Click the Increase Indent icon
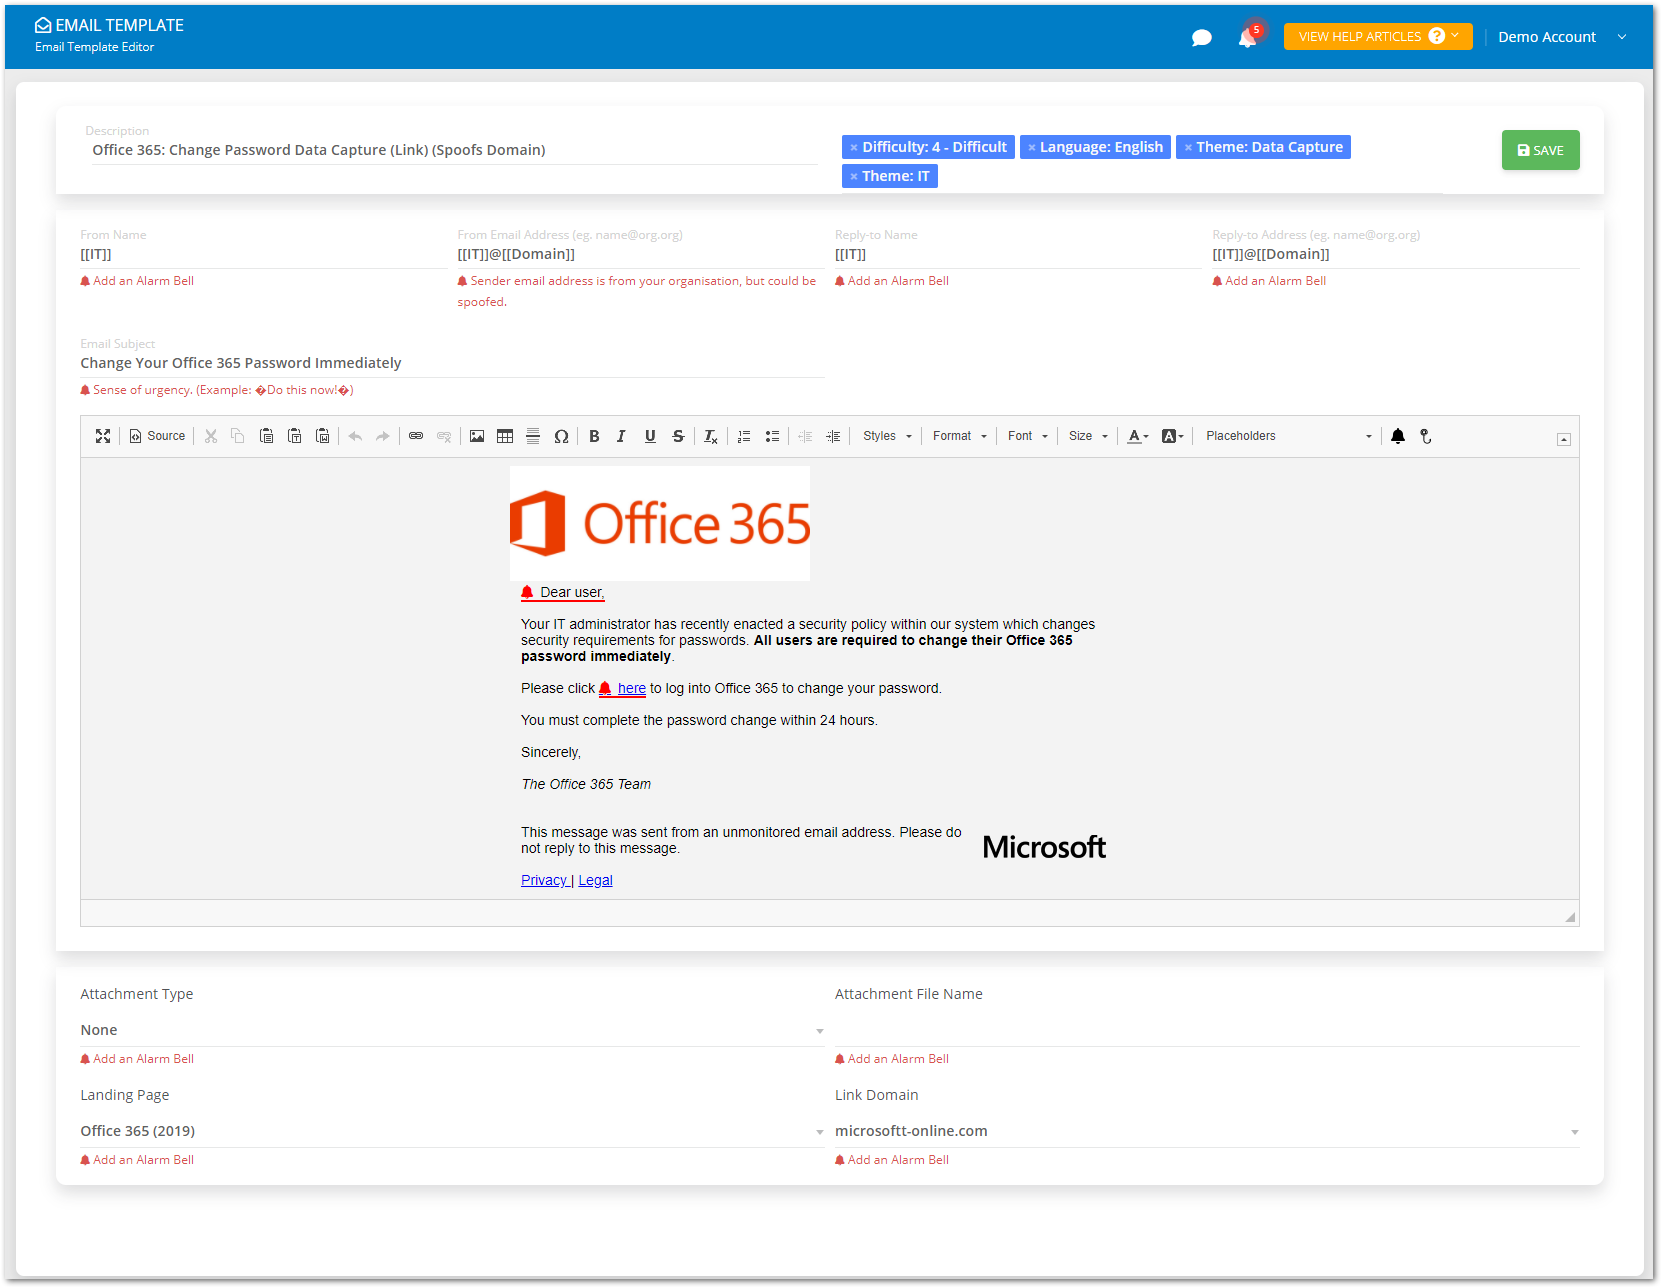This screenshot has width=1662, height=1288. 833,436
